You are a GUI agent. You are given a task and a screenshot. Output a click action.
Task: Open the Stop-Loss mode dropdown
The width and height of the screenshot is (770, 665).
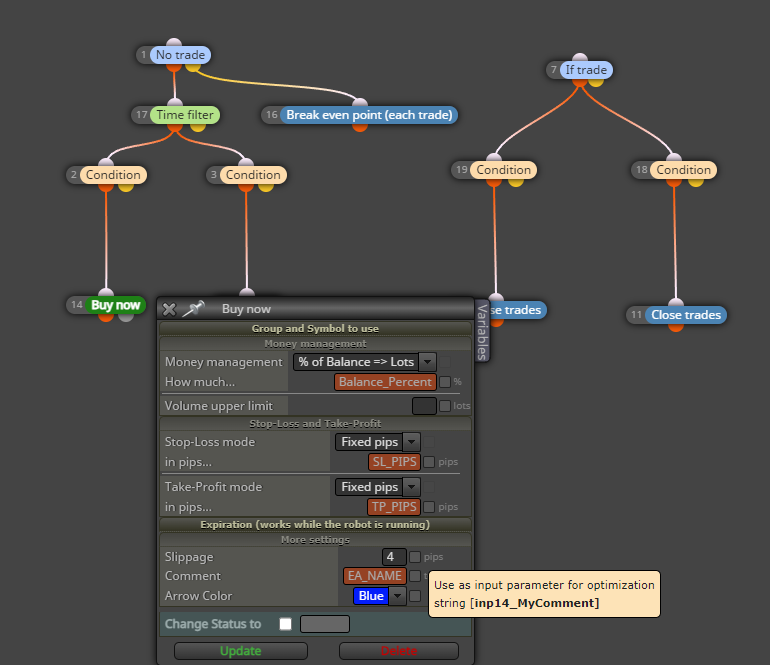pyautogui.click(x=378, y=442)
